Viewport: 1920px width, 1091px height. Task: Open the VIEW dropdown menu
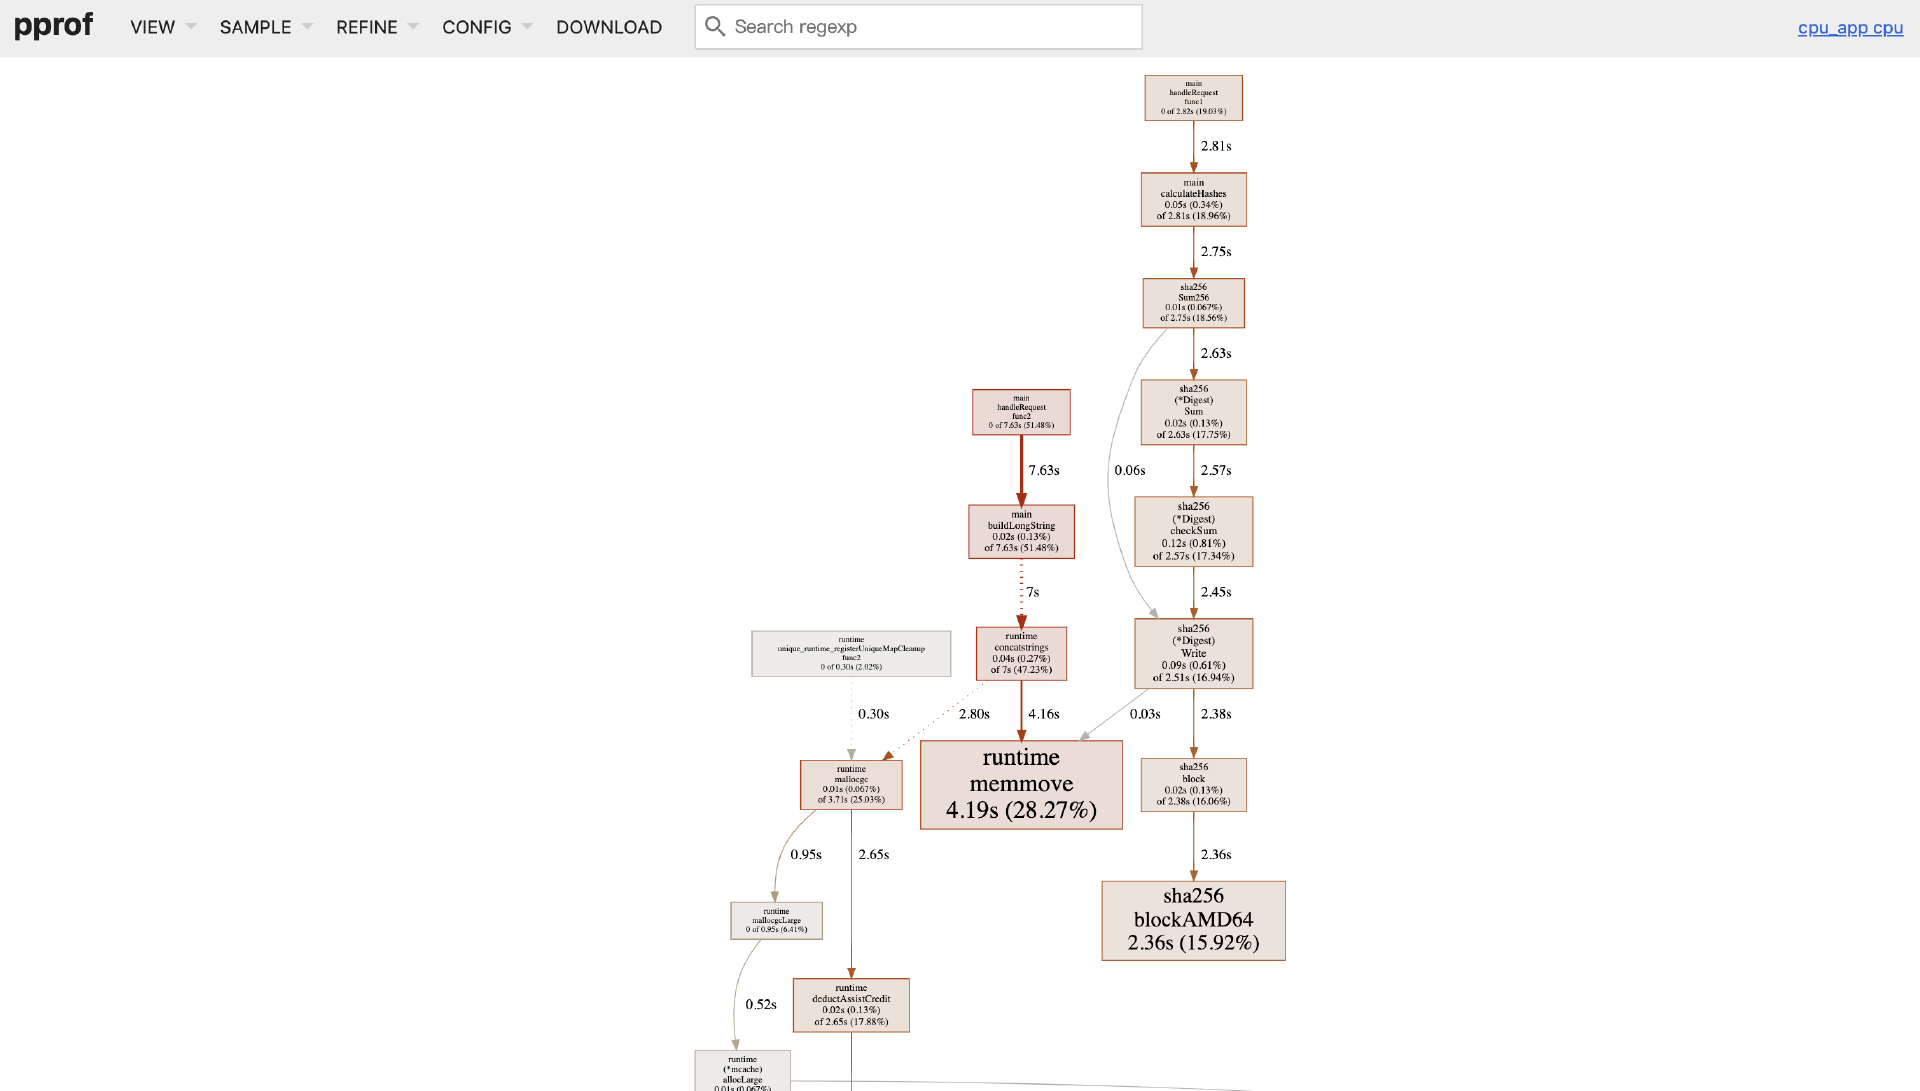coord(162,27)
